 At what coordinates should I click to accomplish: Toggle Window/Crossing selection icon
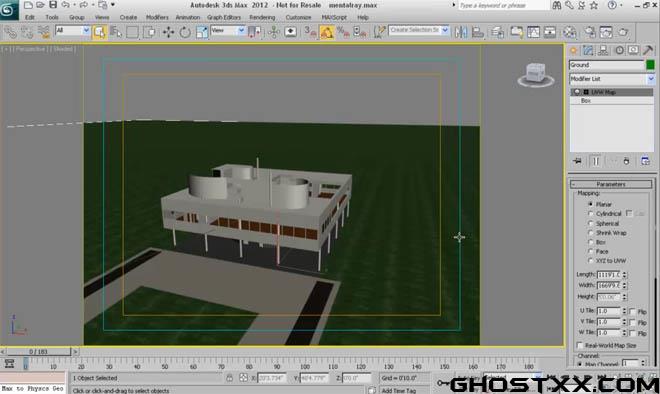[149, 32]
